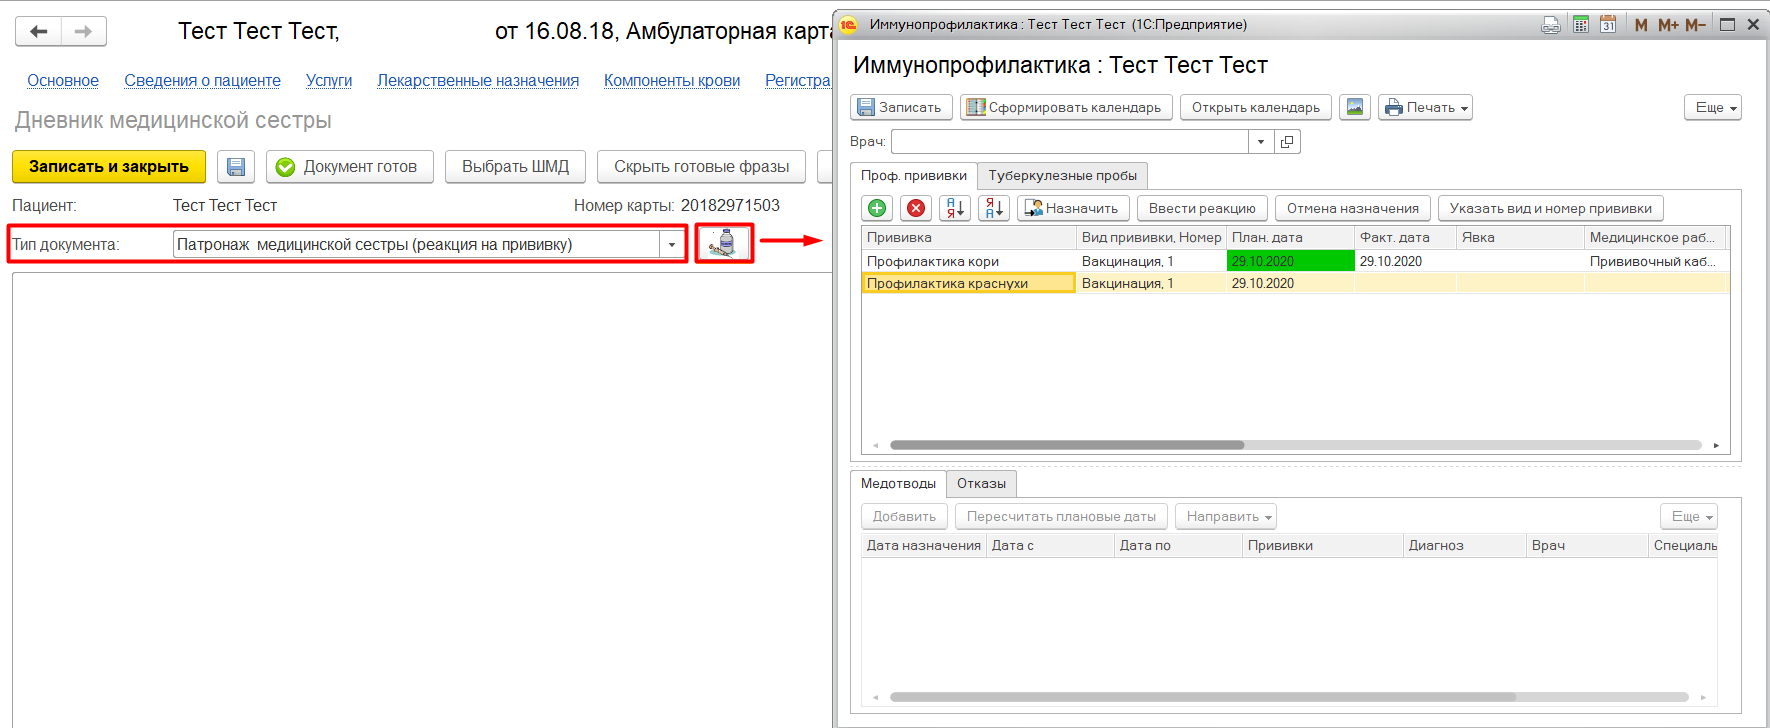Click the green add vaccination row button
1770x728 pixels.
click(x=877, y=208)
